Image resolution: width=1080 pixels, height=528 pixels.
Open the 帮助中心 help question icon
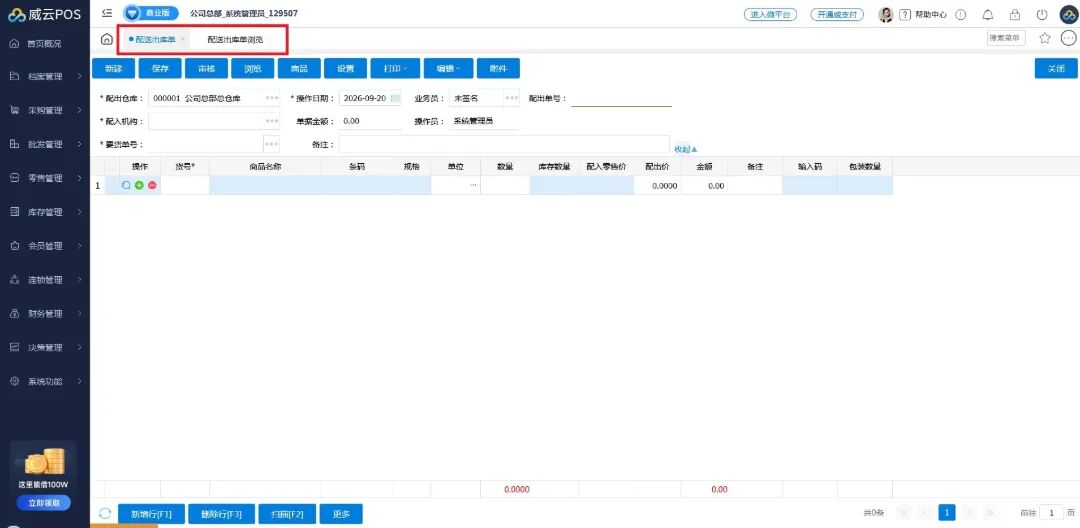[x=905, y=14]
